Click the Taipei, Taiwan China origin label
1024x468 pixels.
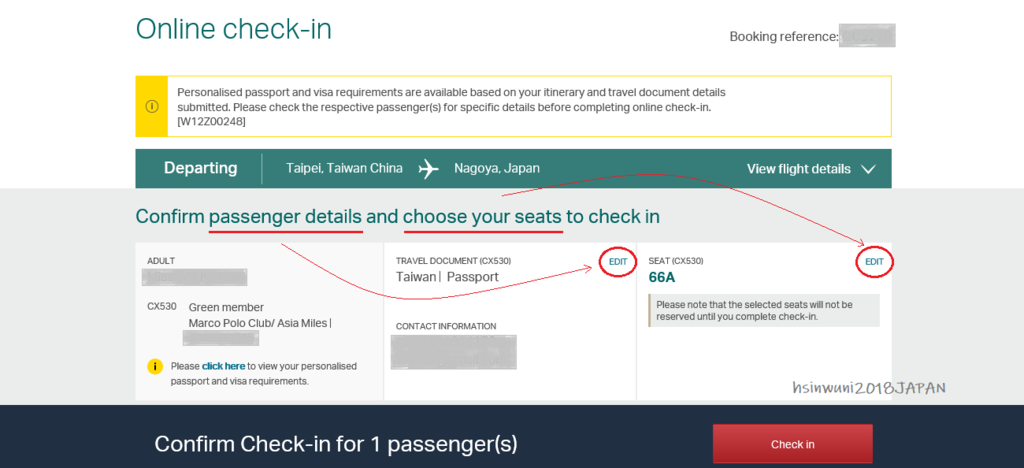pyautogui.click(x=344, y=168)
